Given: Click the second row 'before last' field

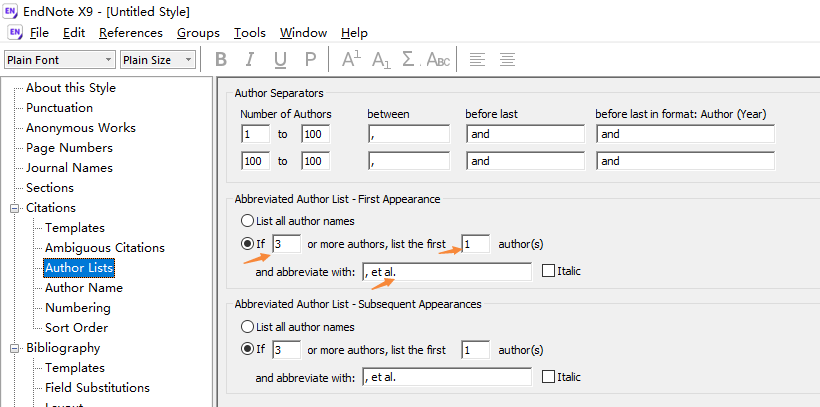Looking at the screenshot, I should (526, 161).
